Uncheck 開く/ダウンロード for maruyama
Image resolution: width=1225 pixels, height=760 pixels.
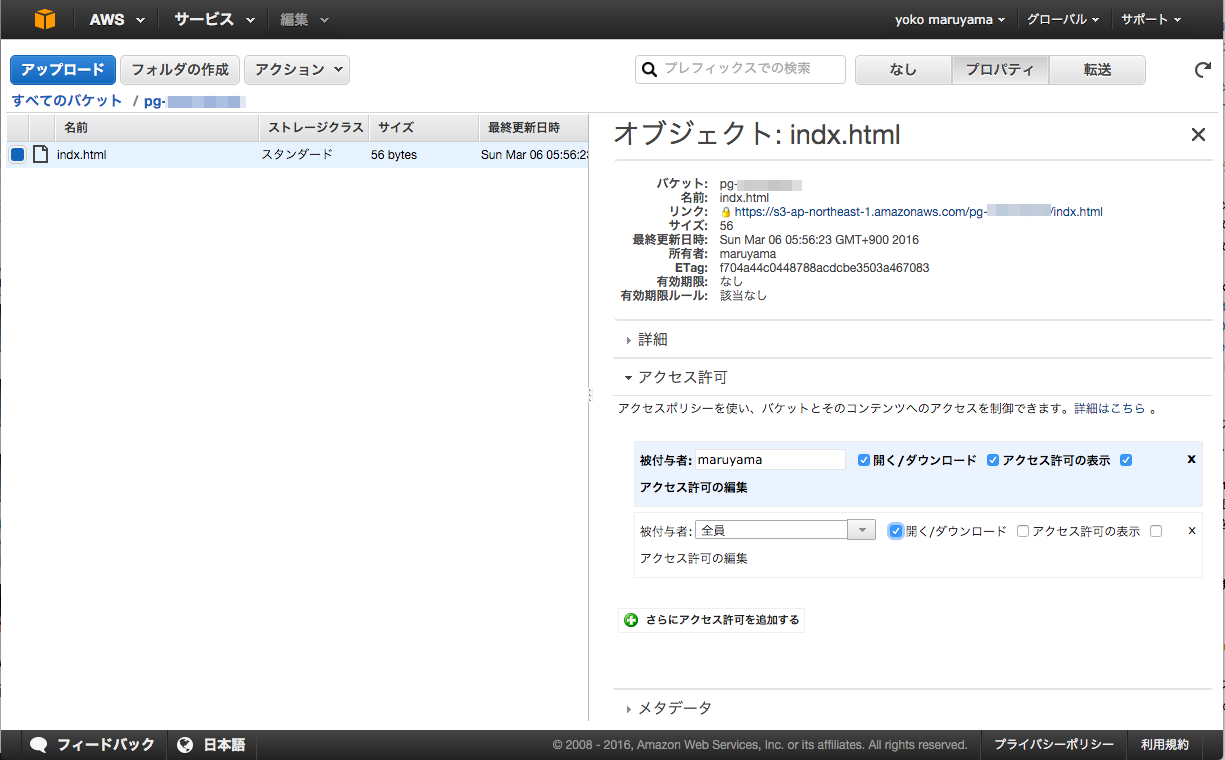(864, 460)
